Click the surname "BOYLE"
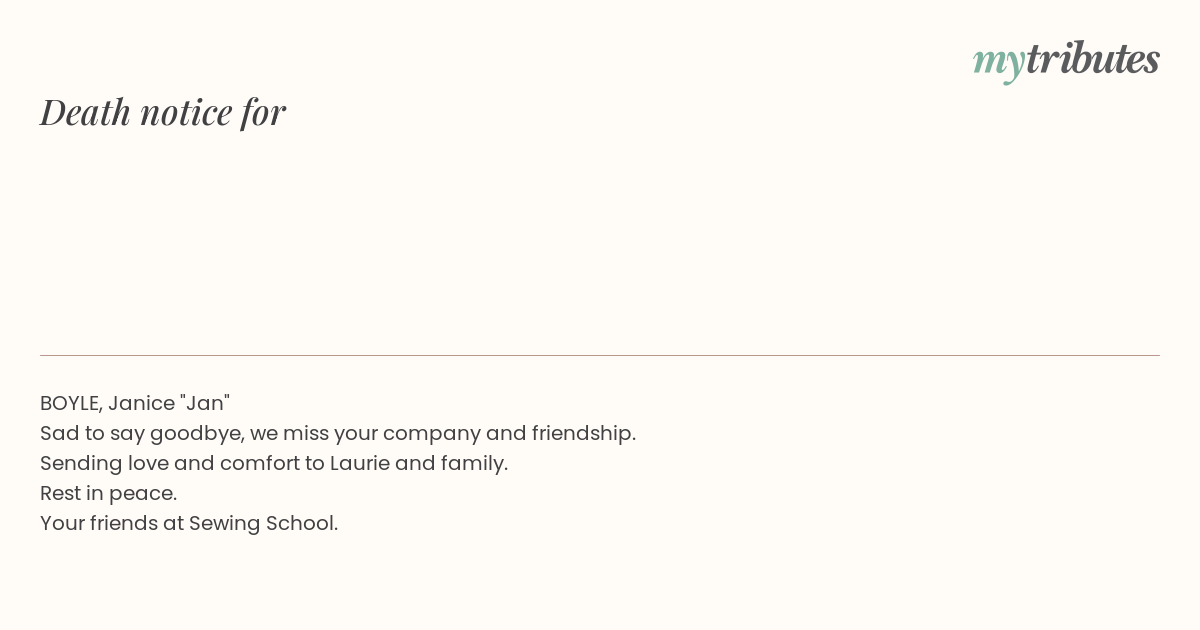 (x=71, y=404)
